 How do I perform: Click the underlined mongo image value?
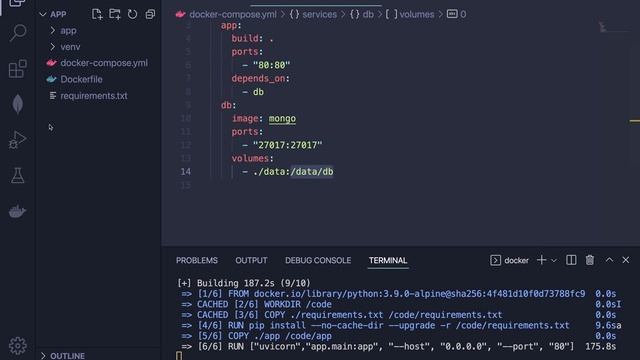(282, 118)
